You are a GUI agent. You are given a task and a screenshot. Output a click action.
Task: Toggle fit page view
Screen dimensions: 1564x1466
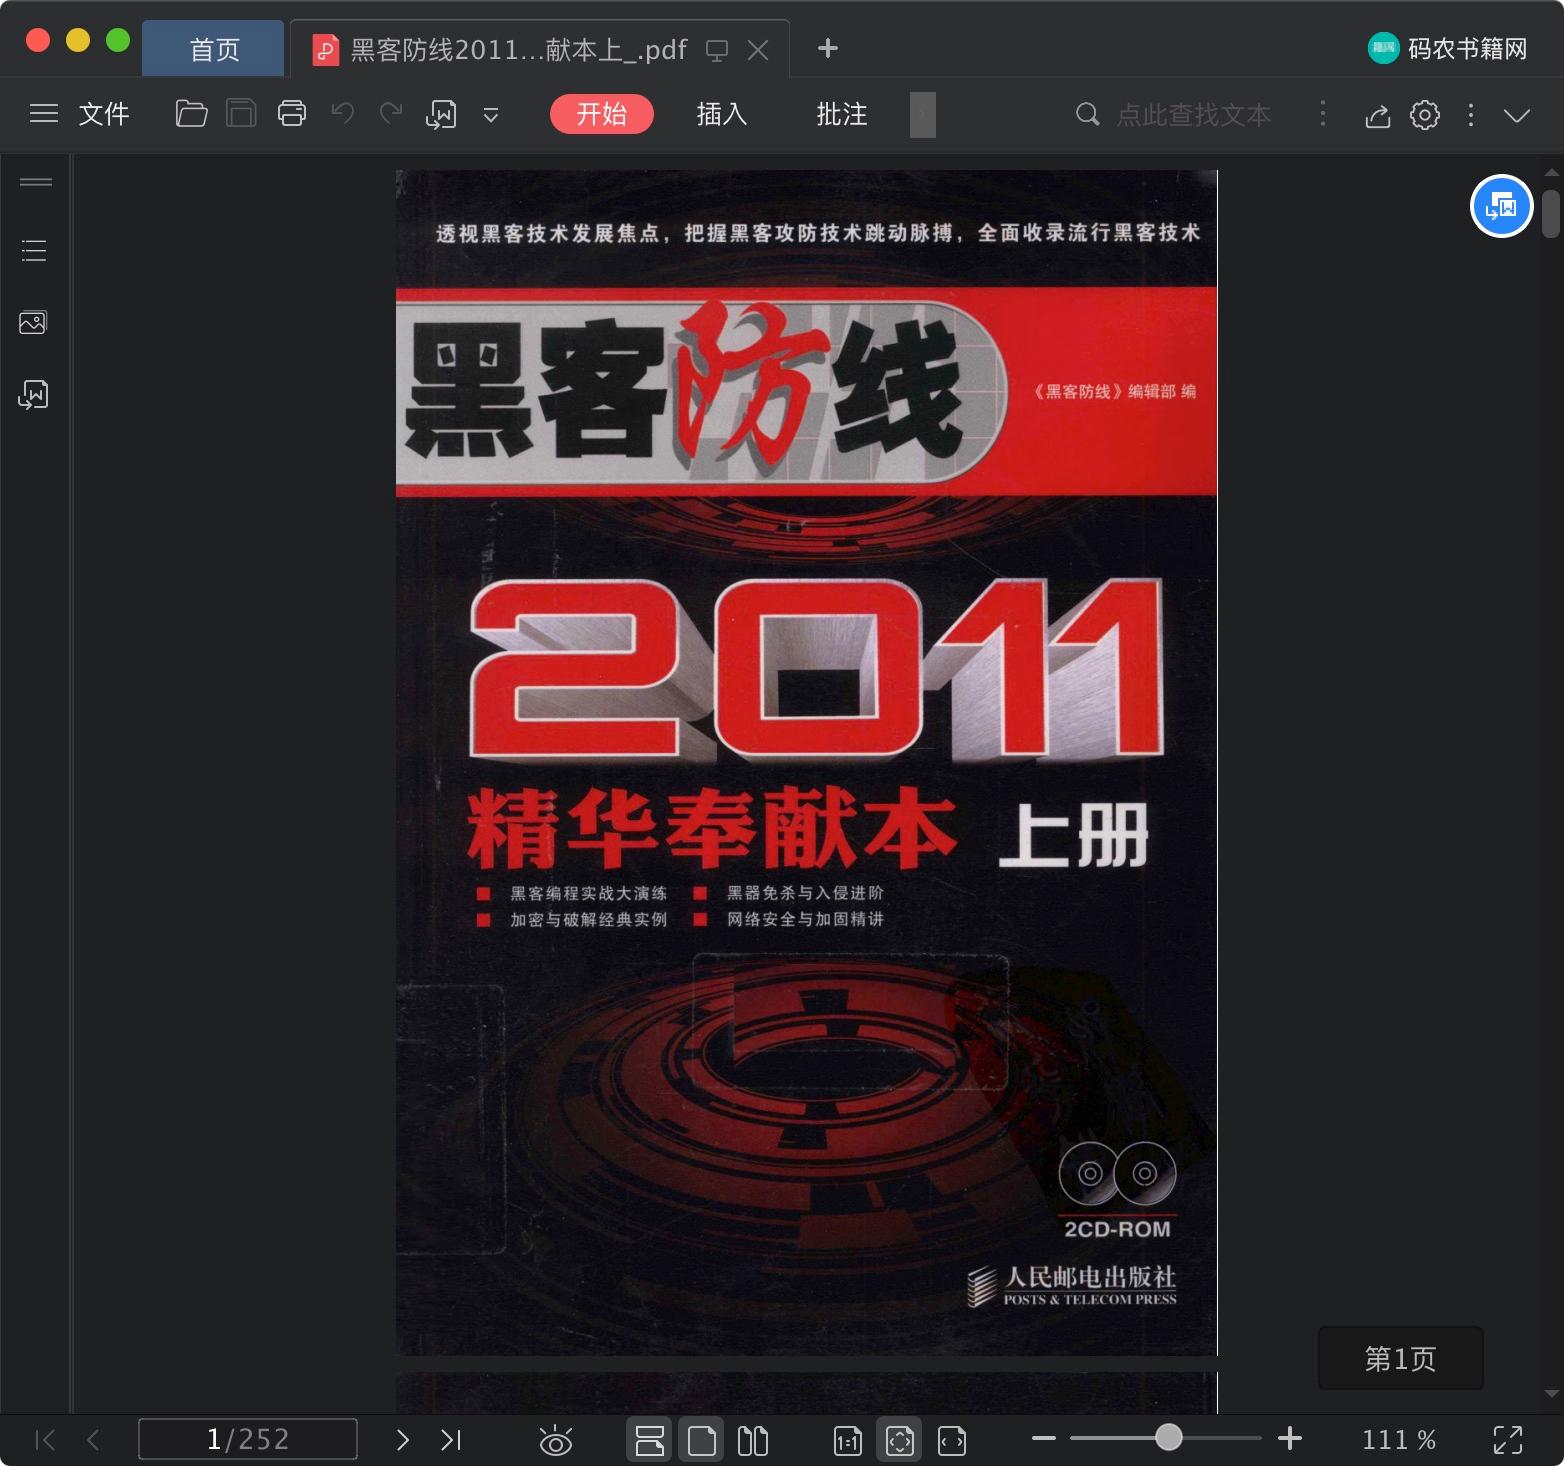pyautogui.click(x=899, y=1440)
